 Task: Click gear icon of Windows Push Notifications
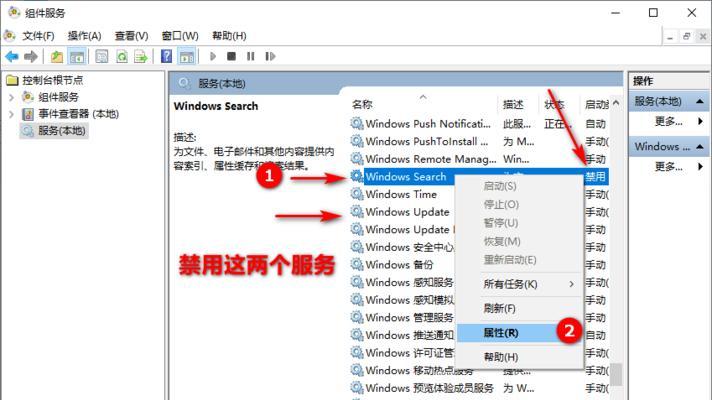(x=357, y=124)
